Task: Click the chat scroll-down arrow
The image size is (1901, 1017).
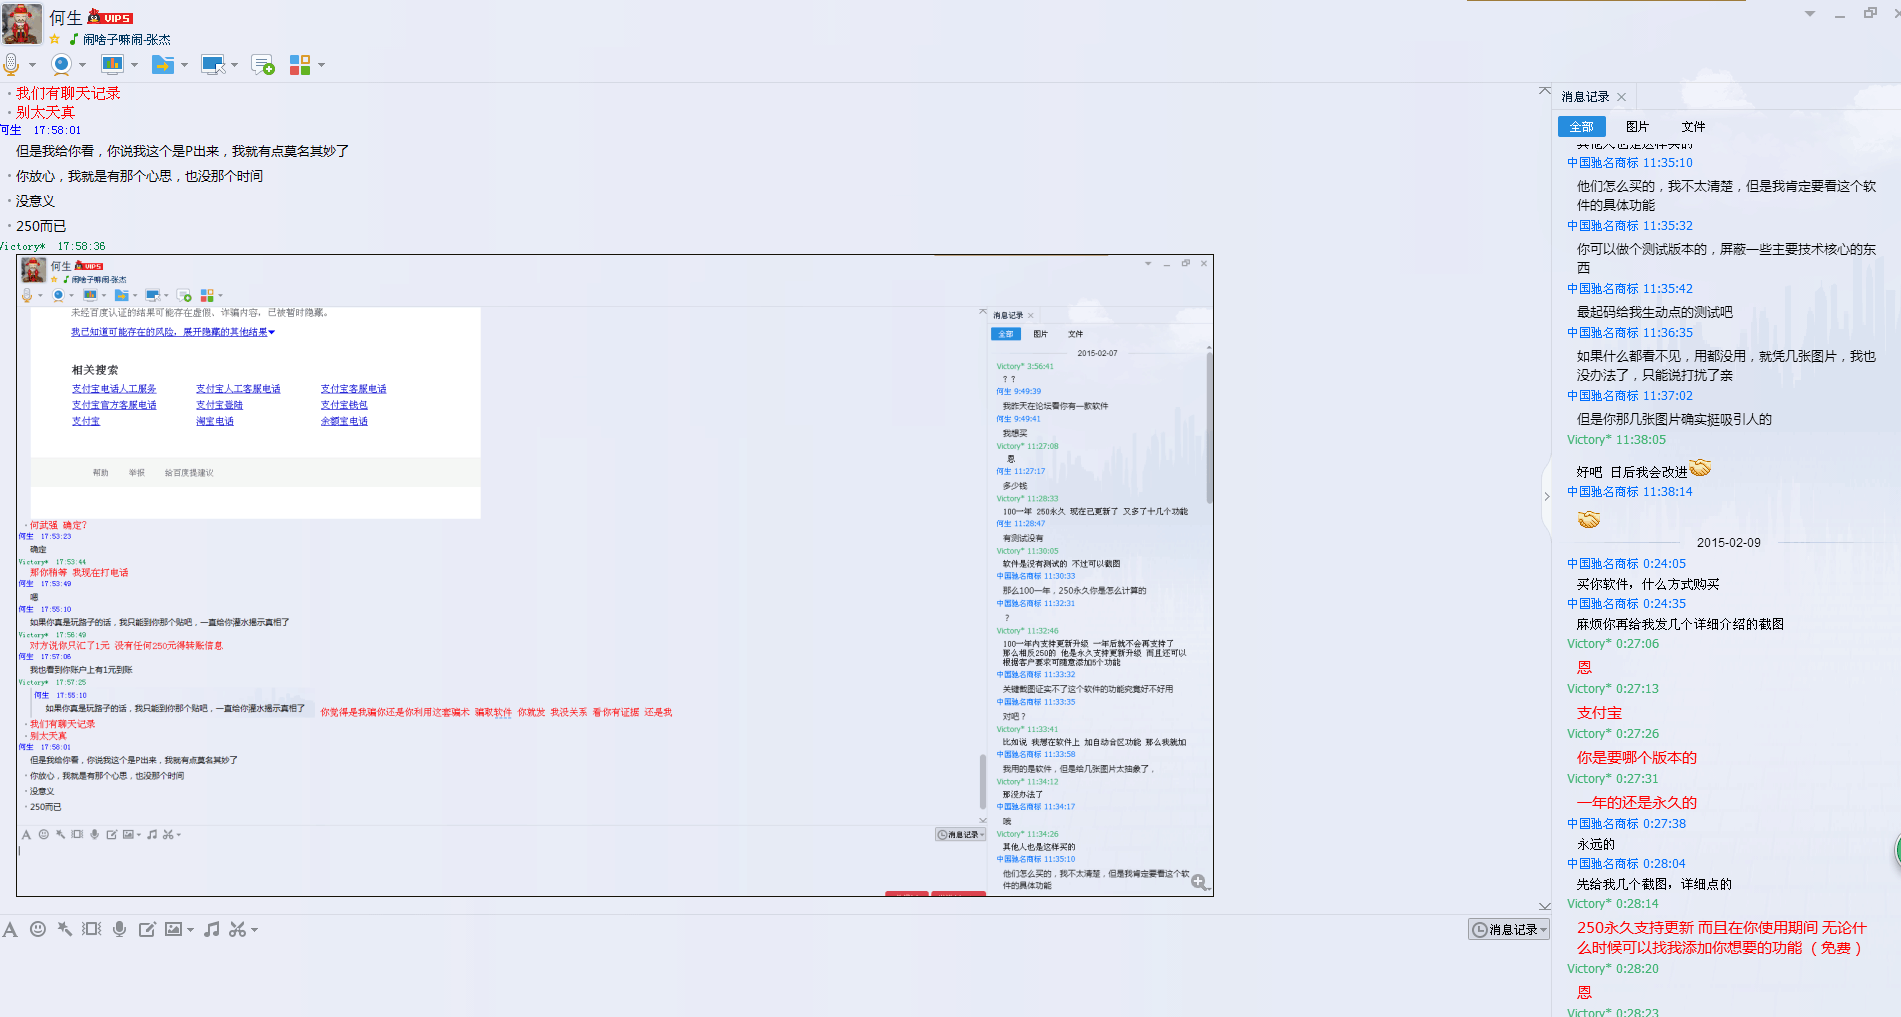Action: (x=1545, y=906)
